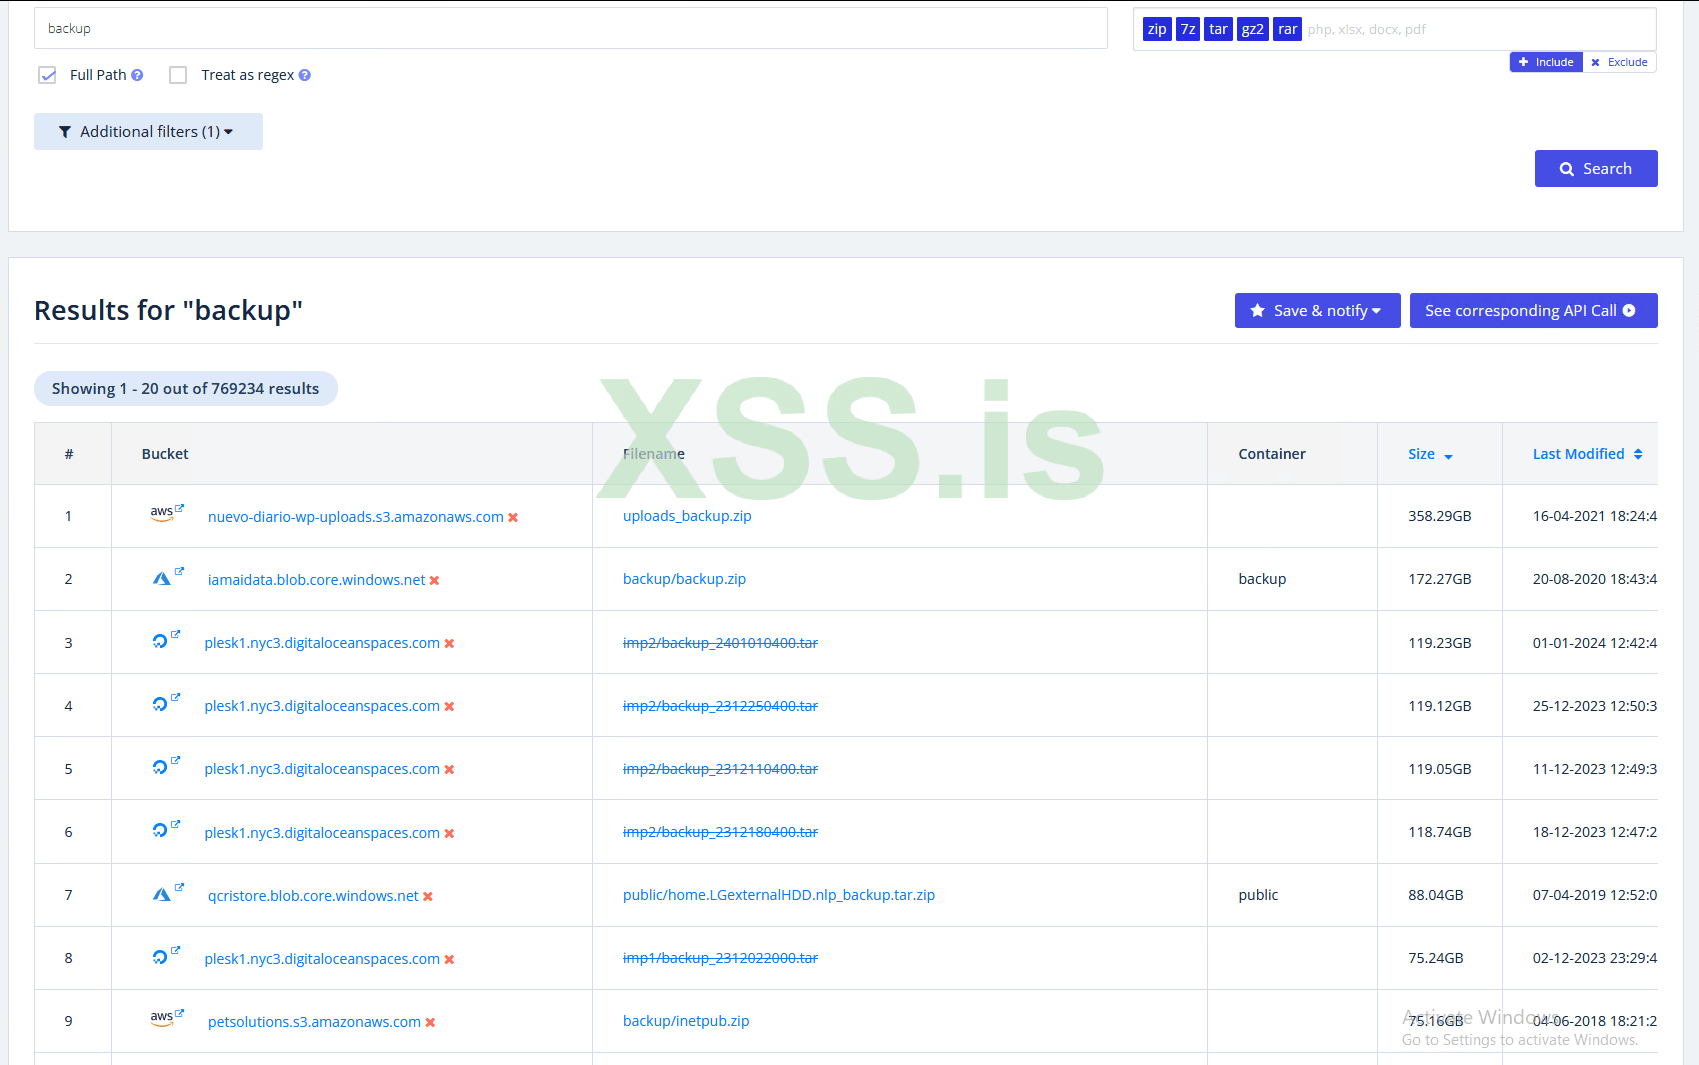Select the gz2 extension tag

[x=1253, y=29]
